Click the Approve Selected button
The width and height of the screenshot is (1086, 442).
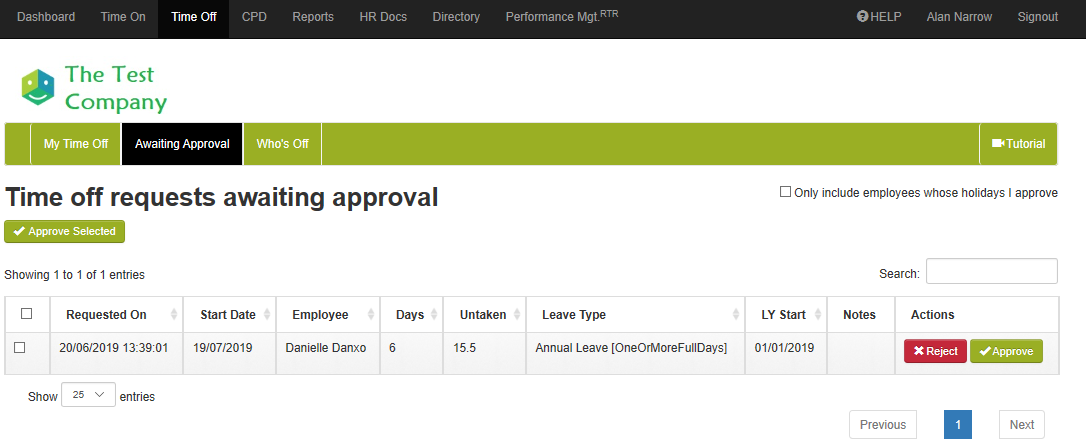(65, 232)
